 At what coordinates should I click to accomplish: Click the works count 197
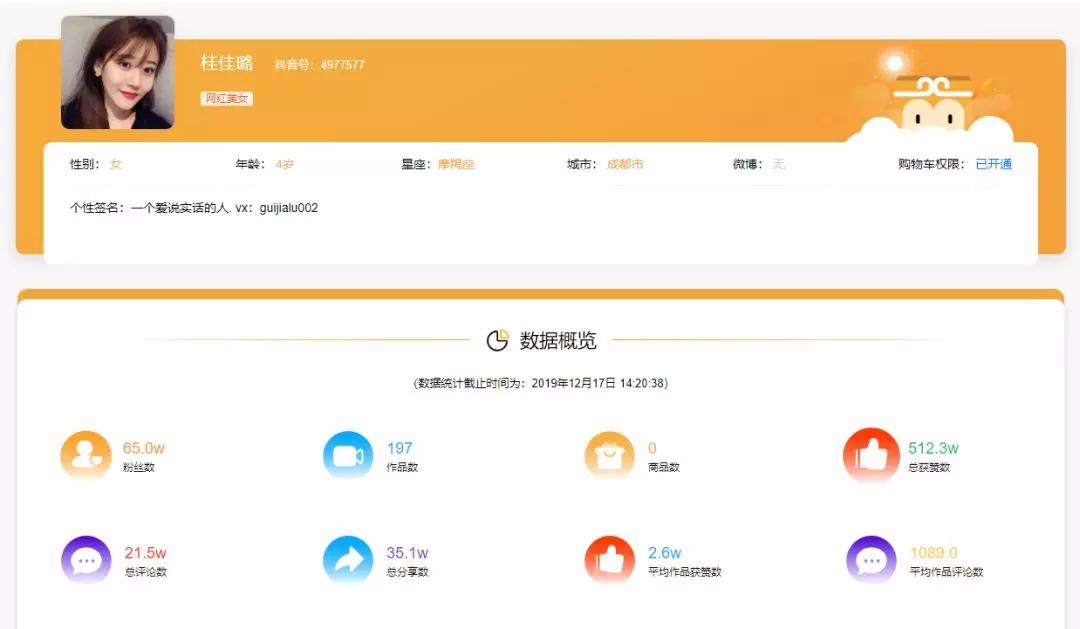pyautogui.click(x=399, y=448)
